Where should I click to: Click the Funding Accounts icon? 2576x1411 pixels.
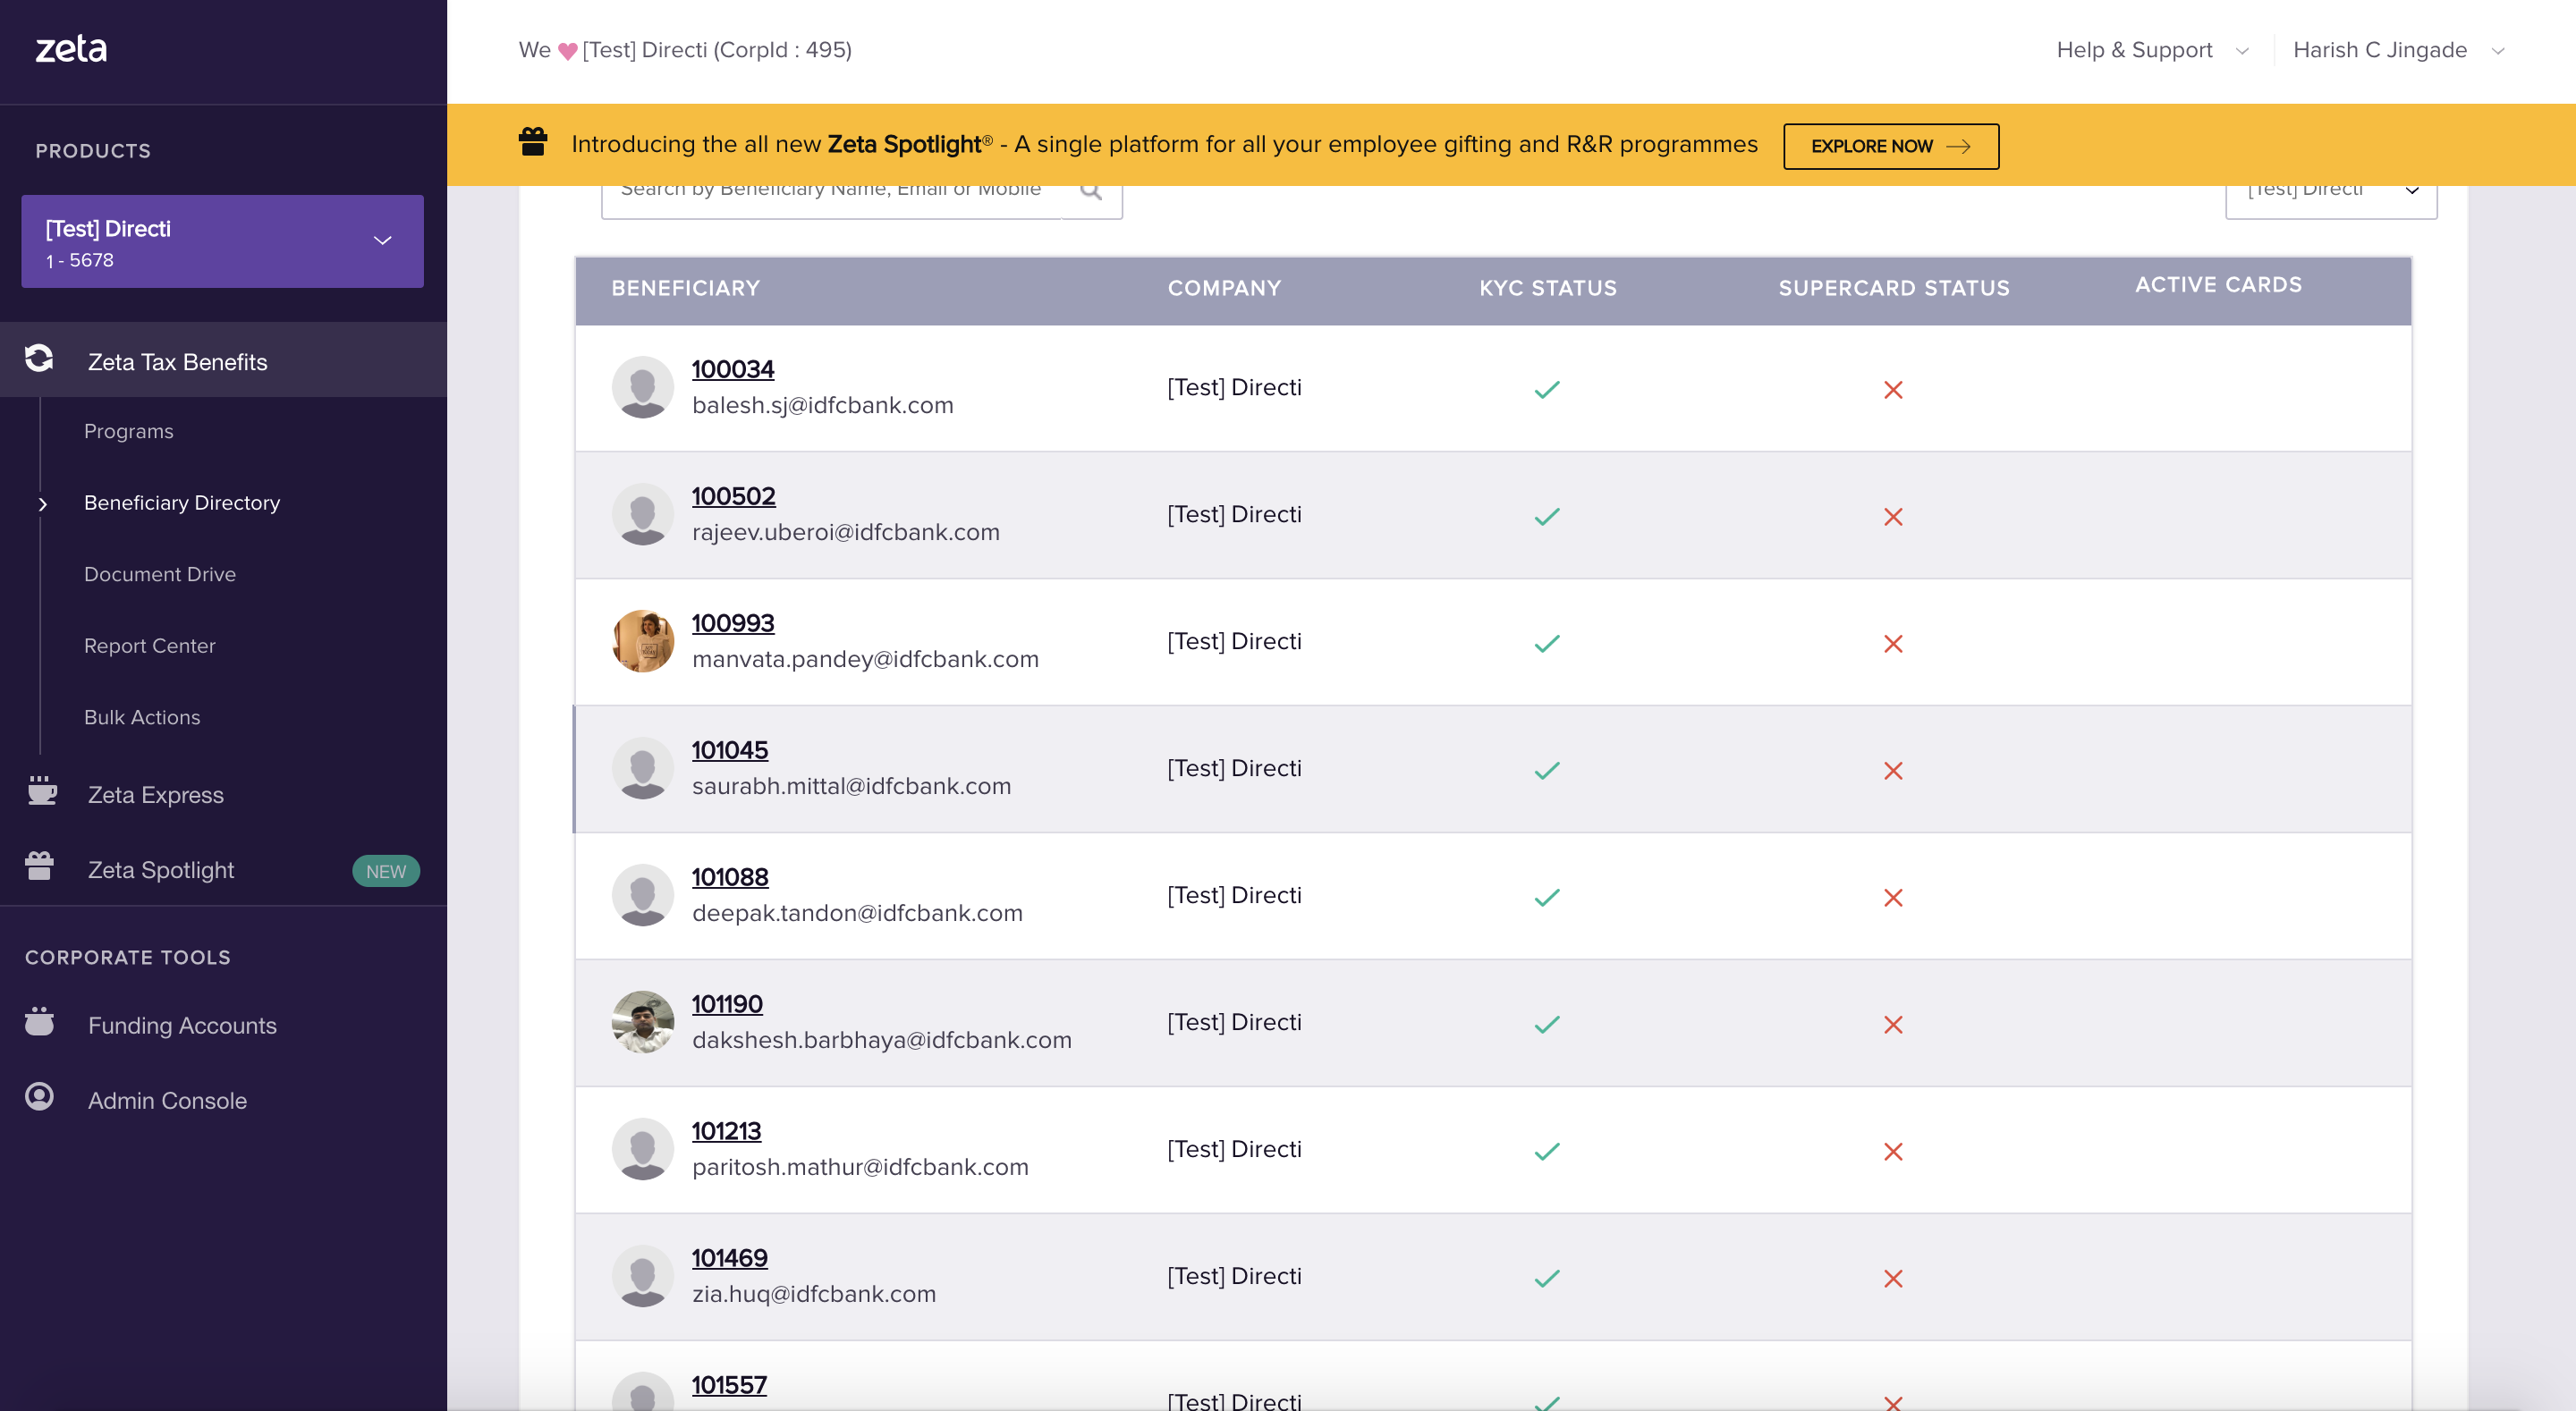pos(39,1022)
